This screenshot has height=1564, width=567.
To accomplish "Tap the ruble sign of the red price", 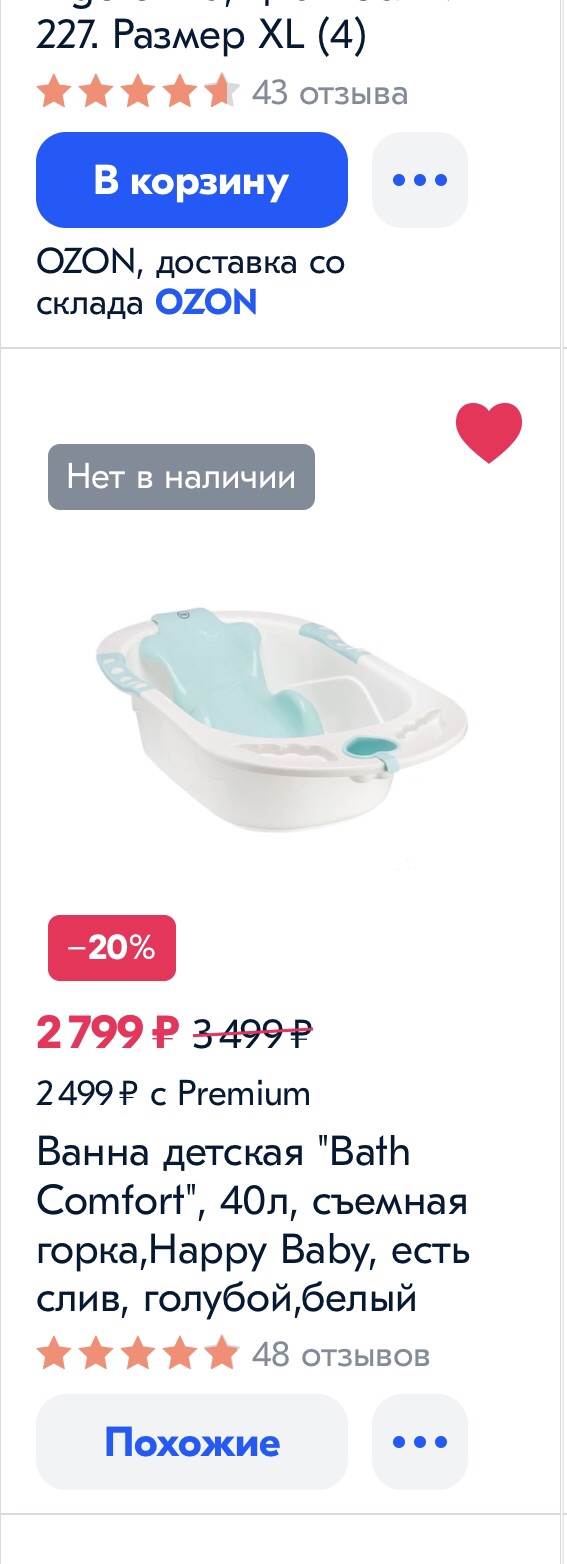I will [x=165, y=1032].
